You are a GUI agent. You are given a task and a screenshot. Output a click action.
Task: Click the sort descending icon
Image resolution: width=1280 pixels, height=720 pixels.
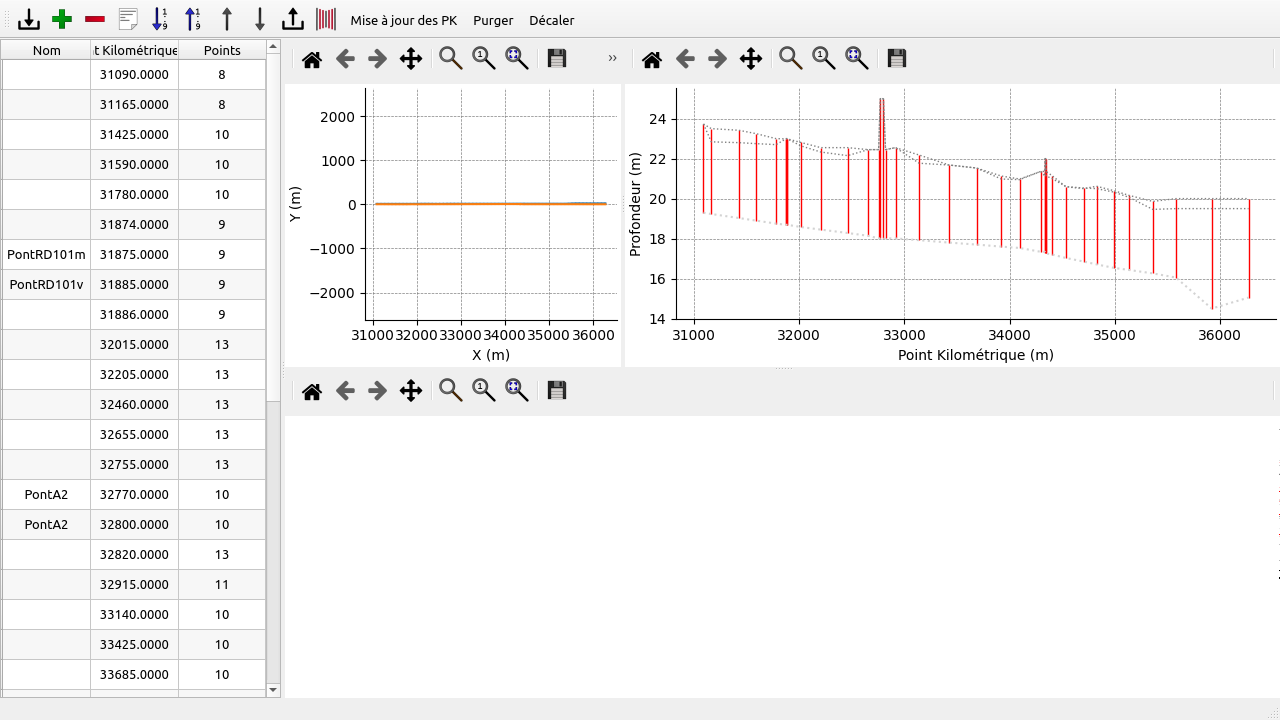(x=193, y=19)
